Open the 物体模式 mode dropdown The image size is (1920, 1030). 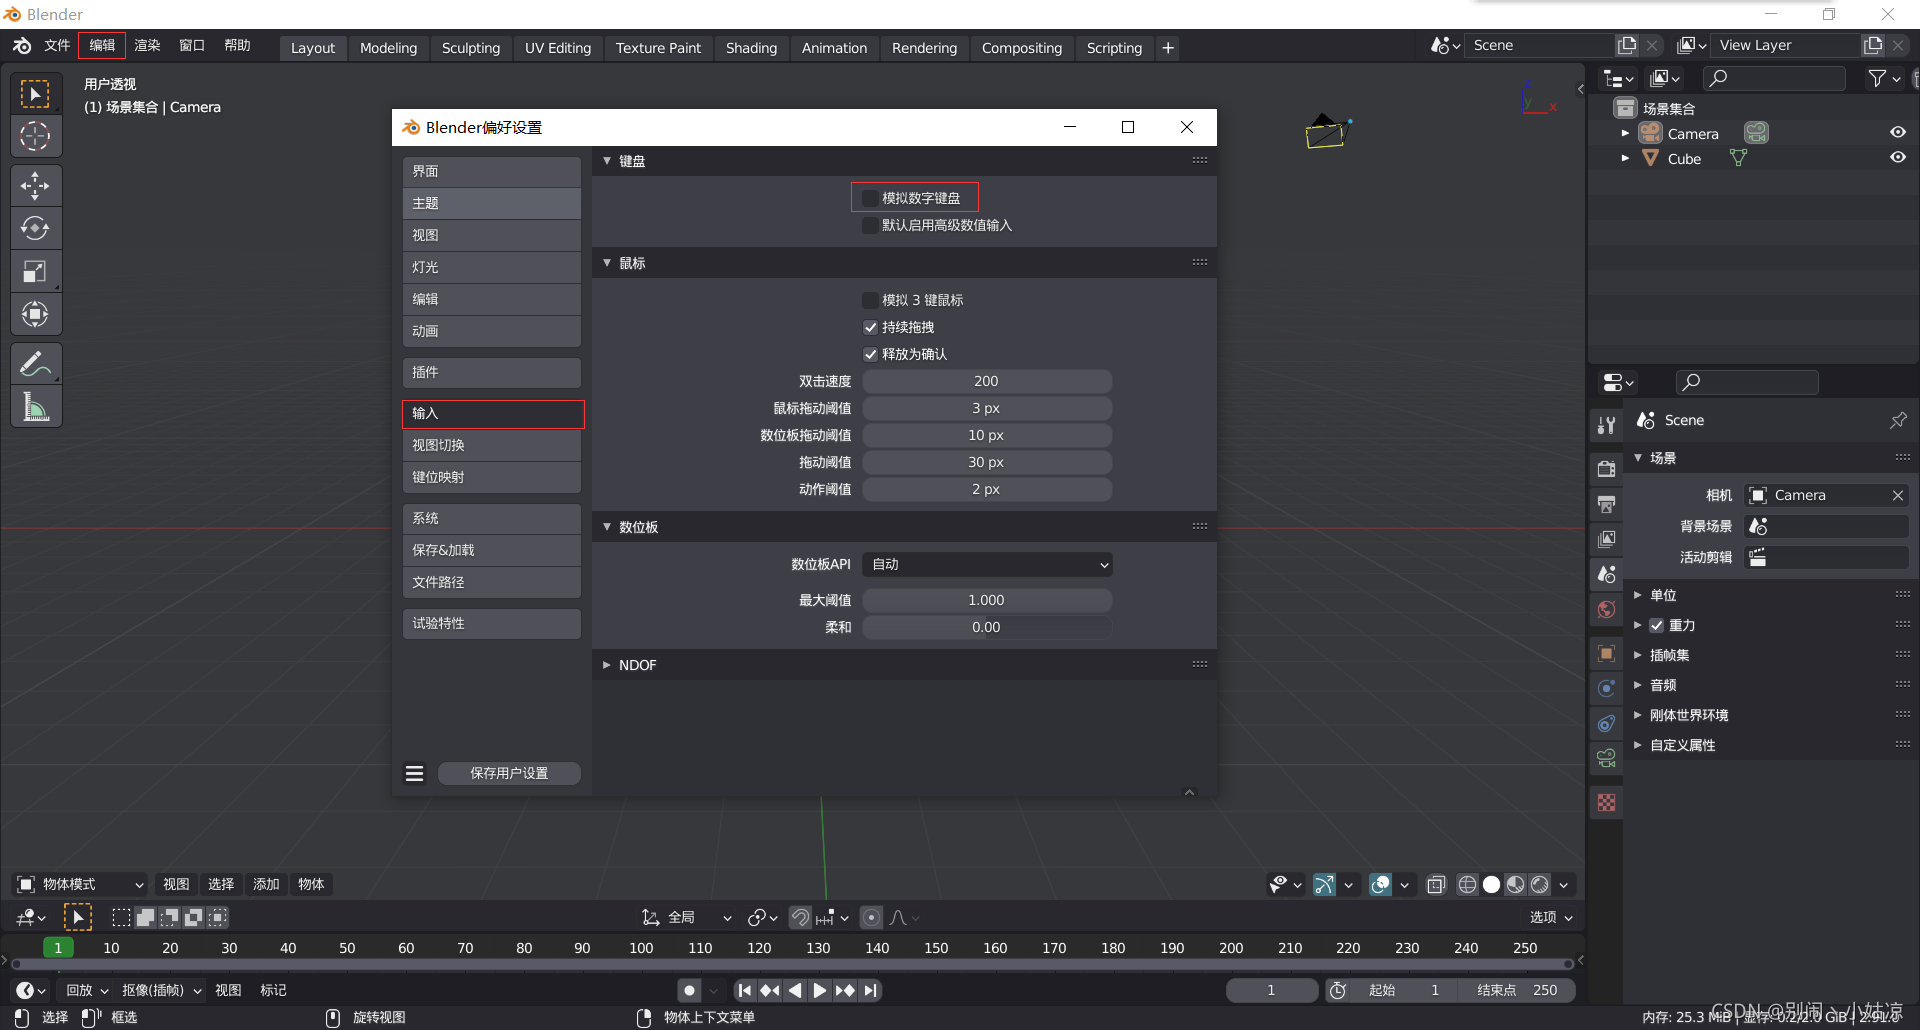pyautogui.click(x=81, y=884)
